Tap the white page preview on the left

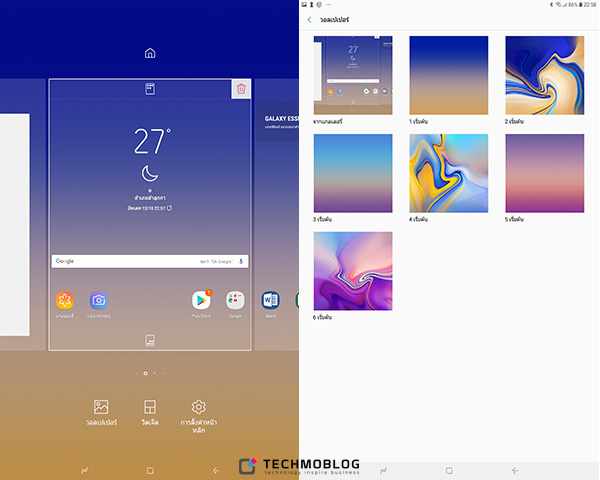point(15,224)
